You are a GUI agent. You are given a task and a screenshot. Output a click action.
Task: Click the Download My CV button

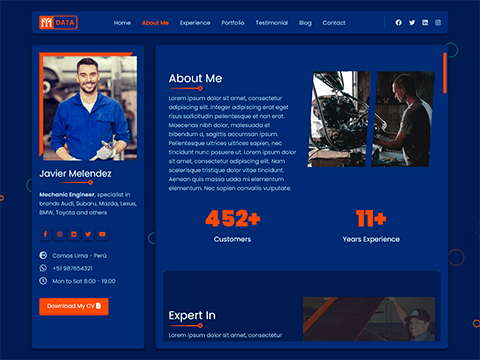(x=74, y=306)
